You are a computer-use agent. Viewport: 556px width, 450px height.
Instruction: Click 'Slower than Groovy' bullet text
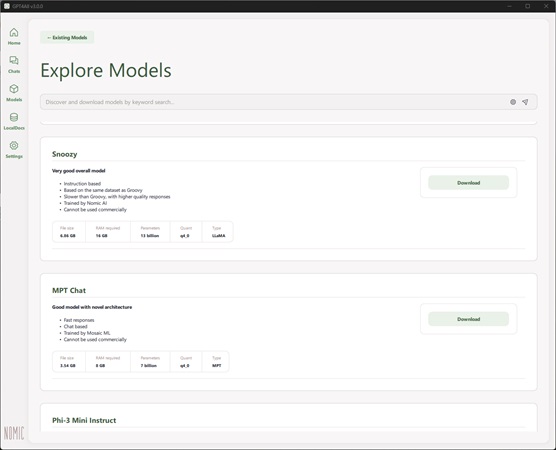click(117, 196)
